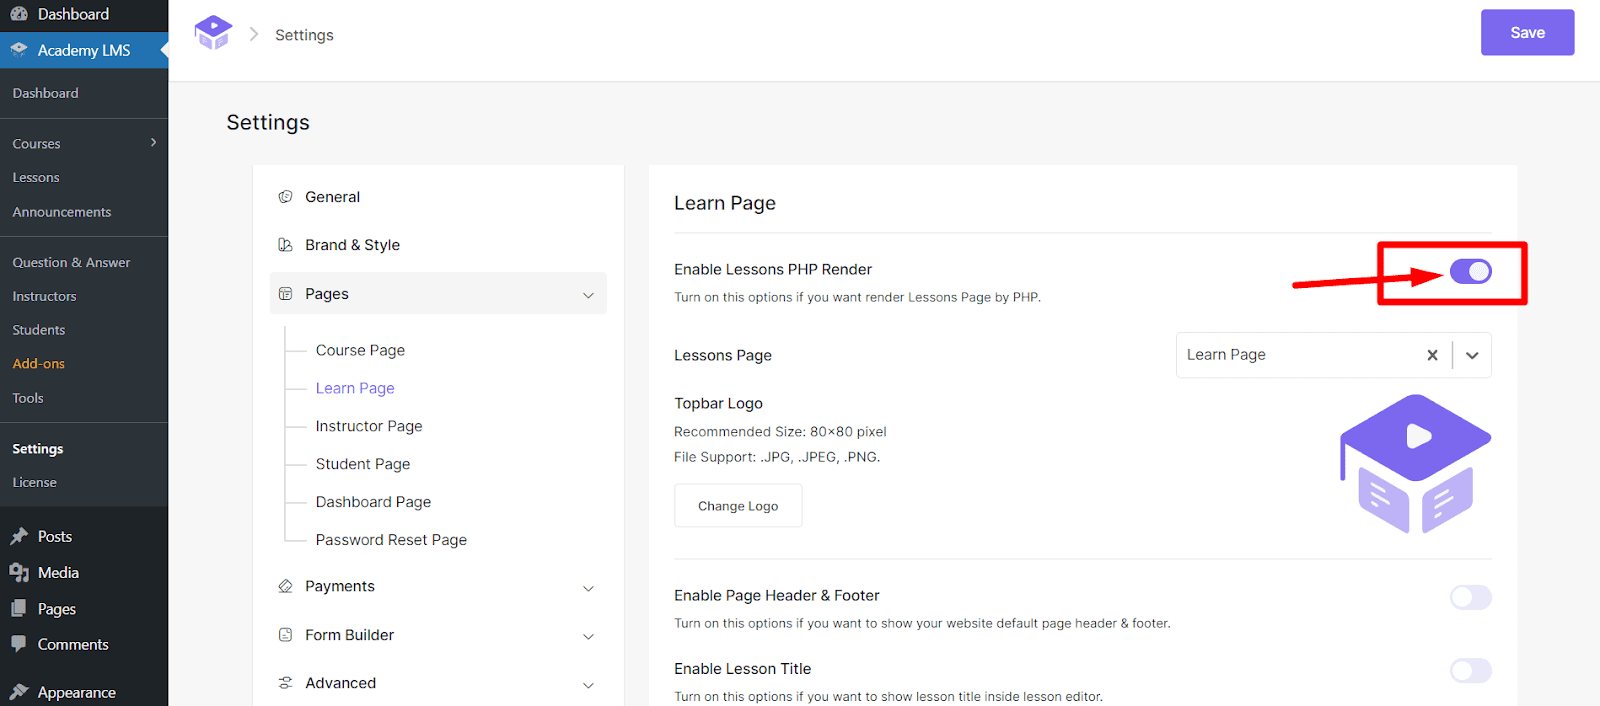Image resolution: width=1600 pixels, height=706 pixels.
Task: Select Instructor Page in the settings tree
Action: coord(369,426)
